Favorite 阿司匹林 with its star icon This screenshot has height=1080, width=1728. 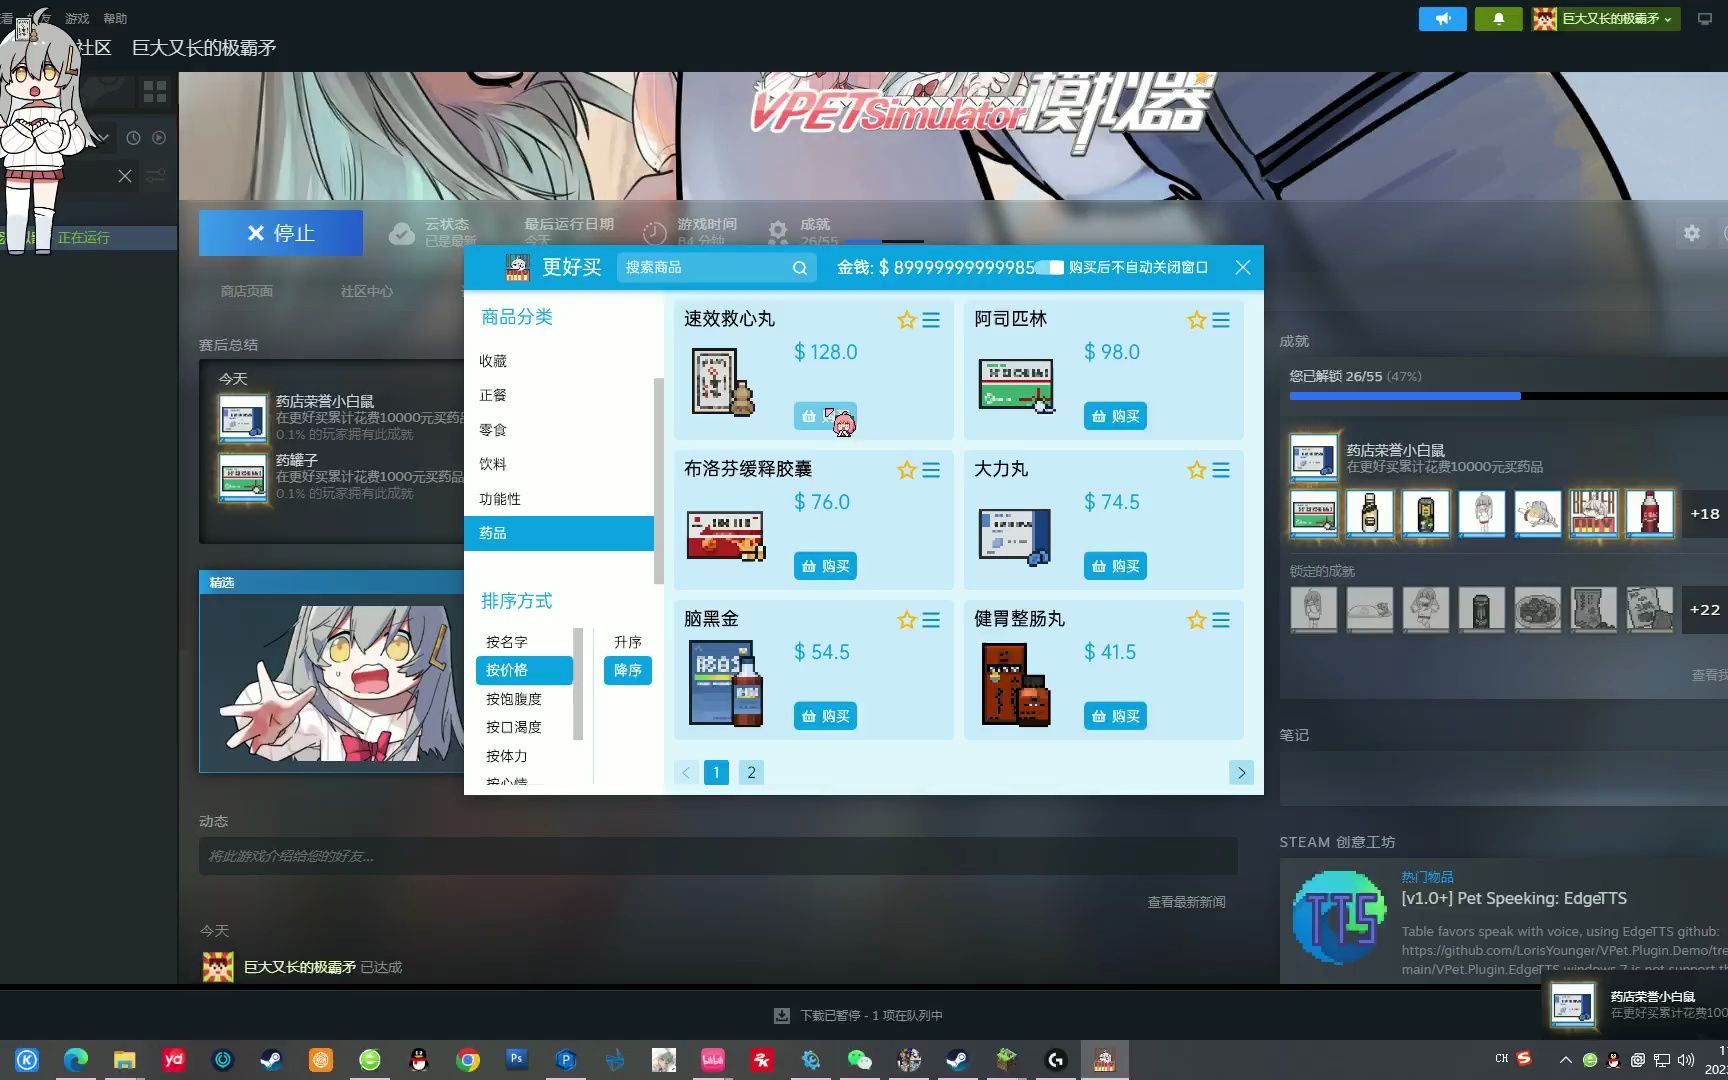[1196, 320]
